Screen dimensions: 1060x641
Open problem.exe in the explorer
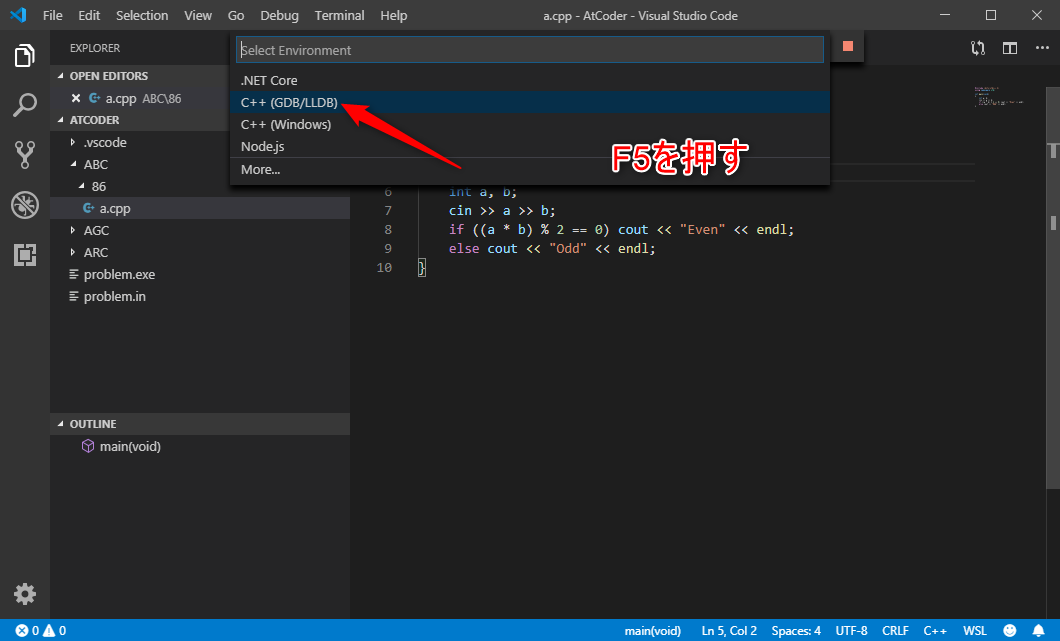pyautogui.click(x=200, y=275)
